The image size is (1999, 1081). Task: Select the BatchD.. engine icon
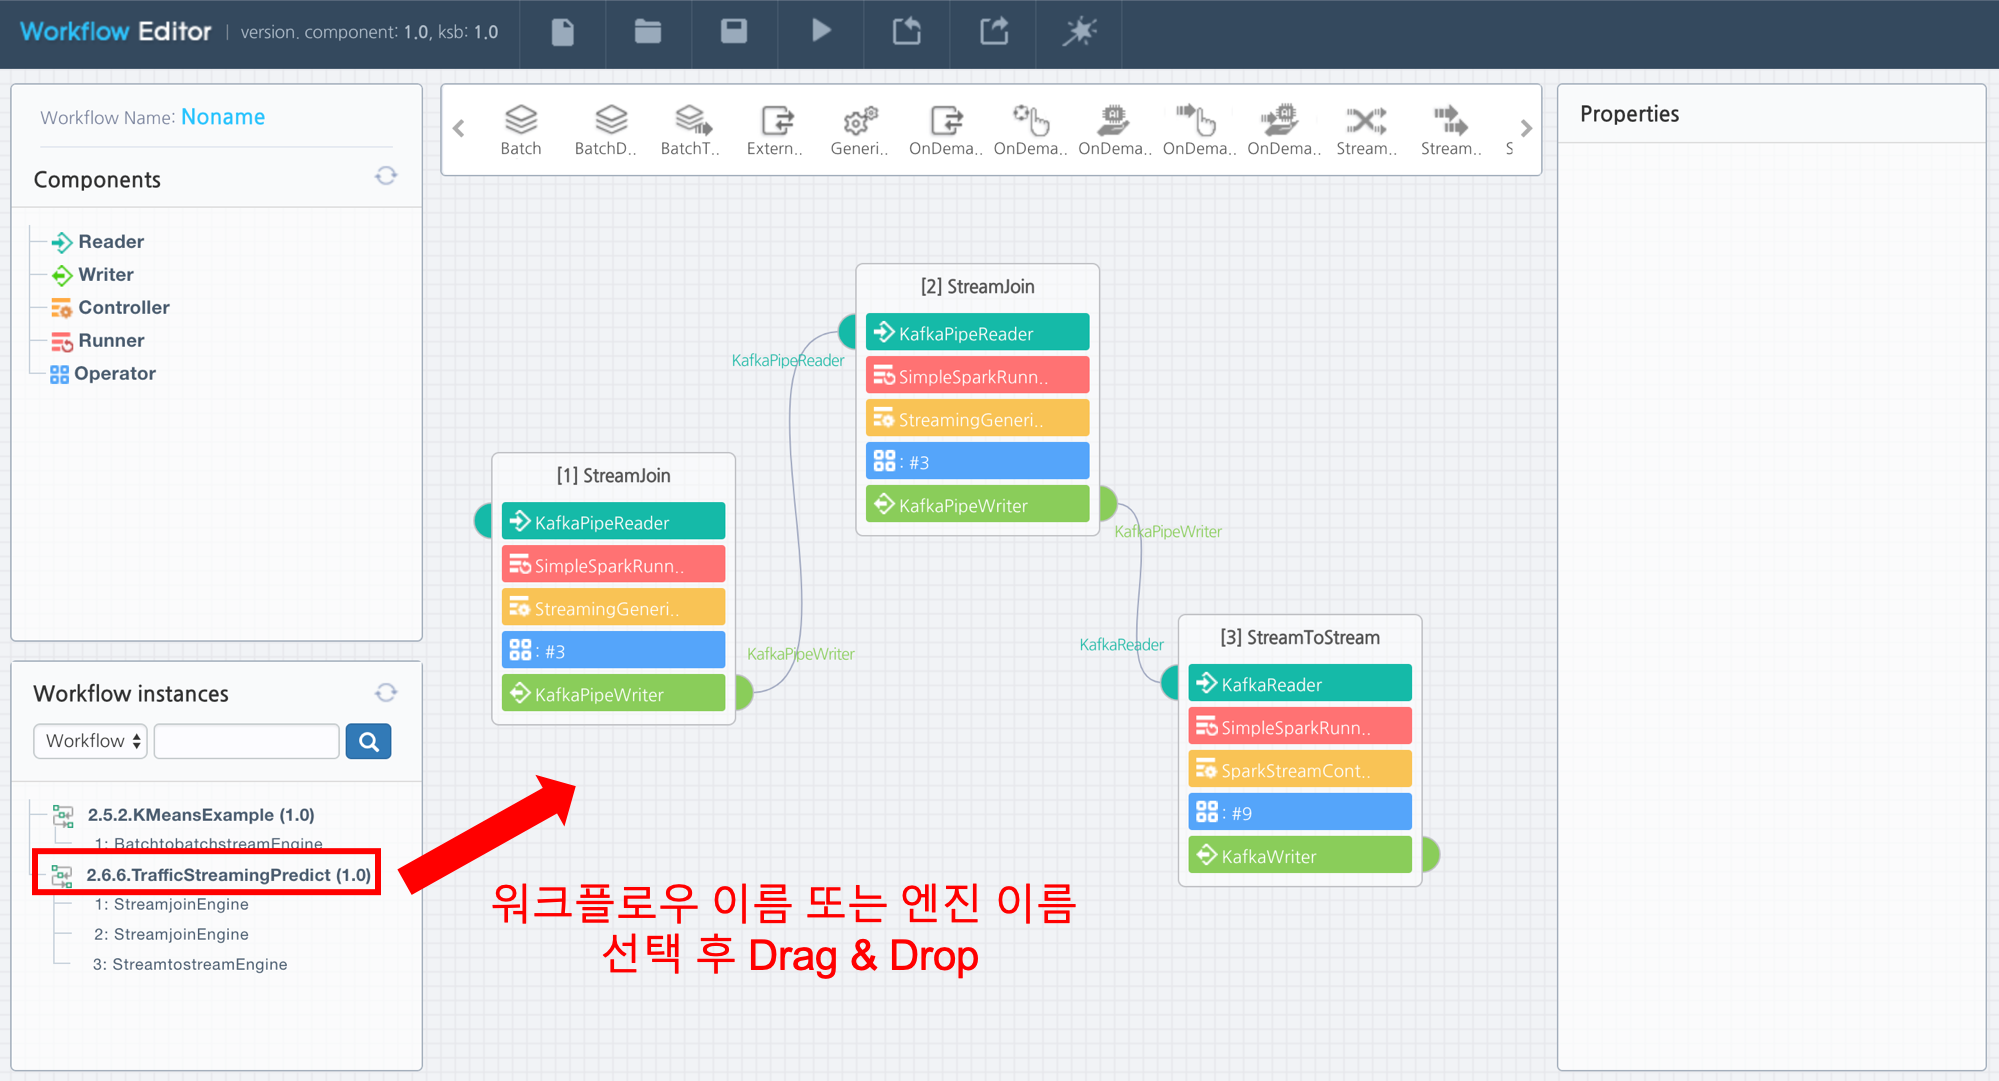click(606, 130)
